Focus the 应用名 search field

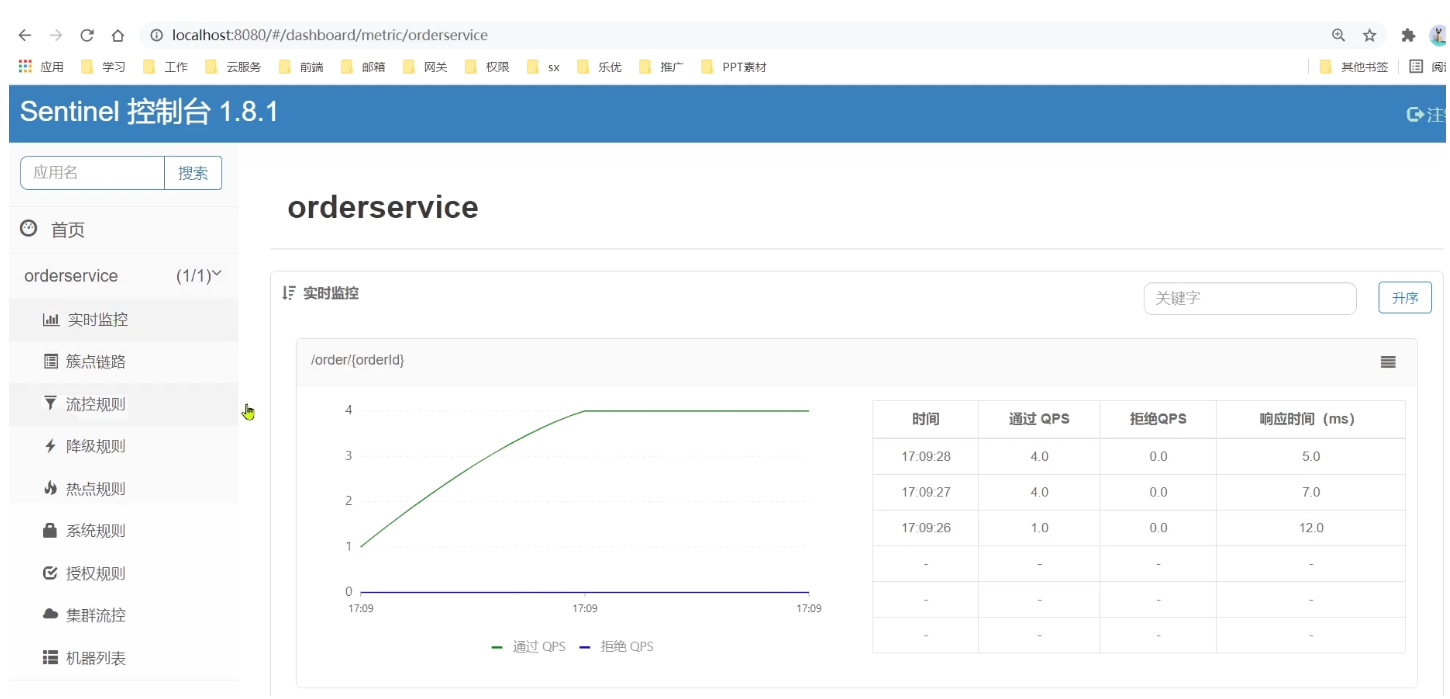[92, 173]
